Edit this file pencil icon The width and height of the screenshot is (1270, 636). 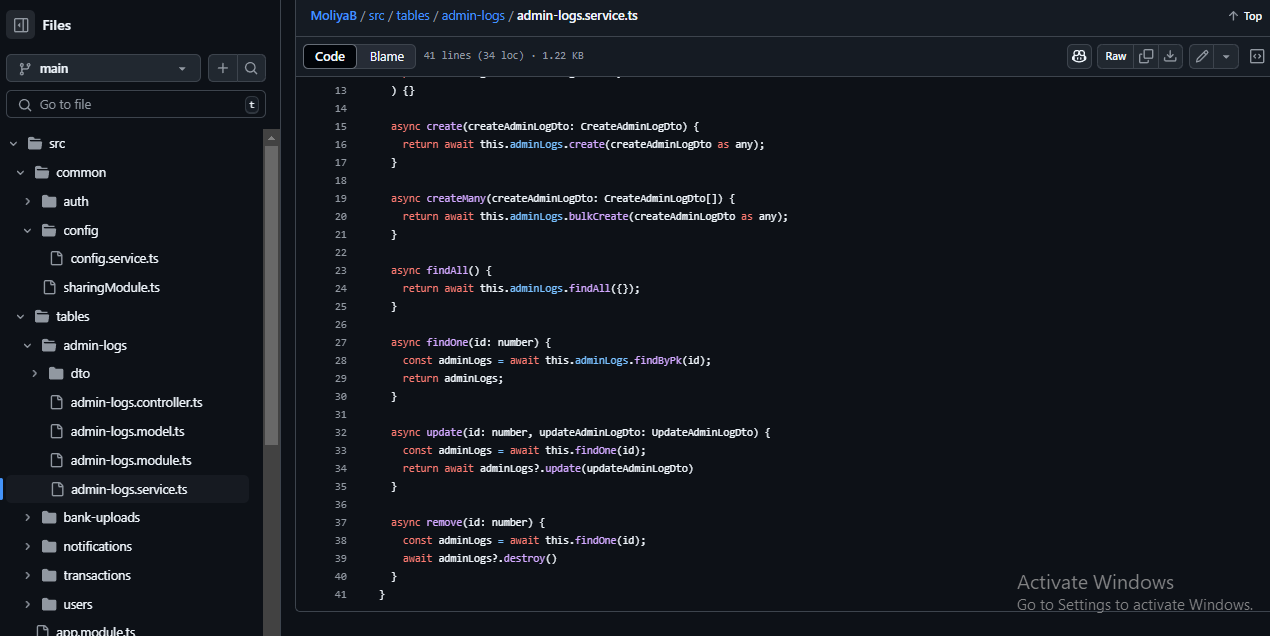click(1202, 56)
